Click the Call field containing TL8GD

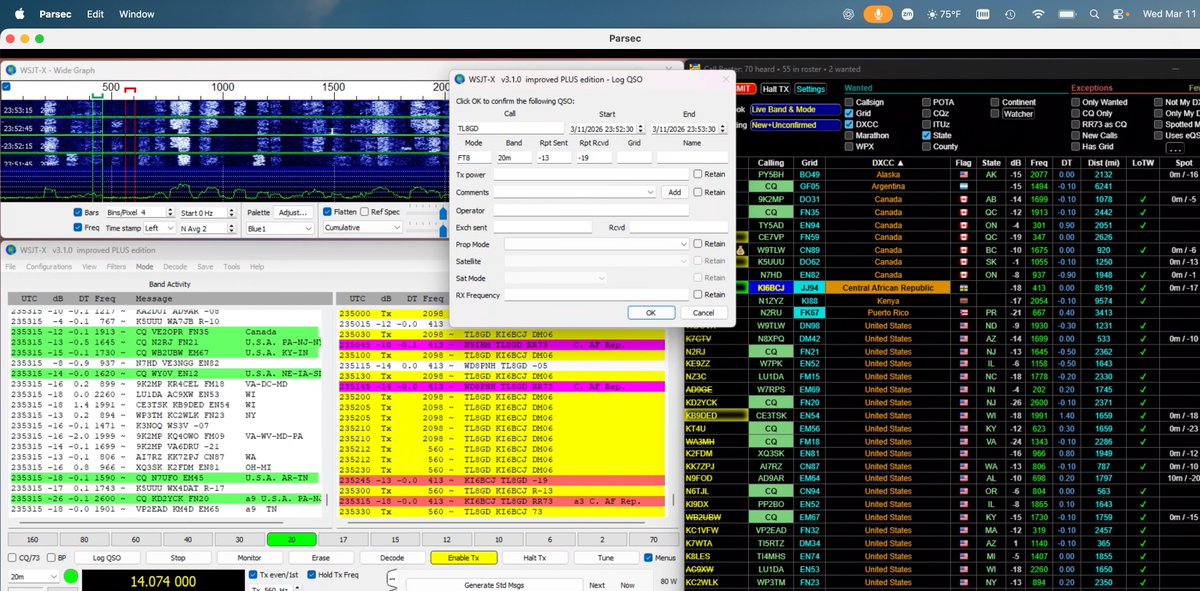coord(510,128)
